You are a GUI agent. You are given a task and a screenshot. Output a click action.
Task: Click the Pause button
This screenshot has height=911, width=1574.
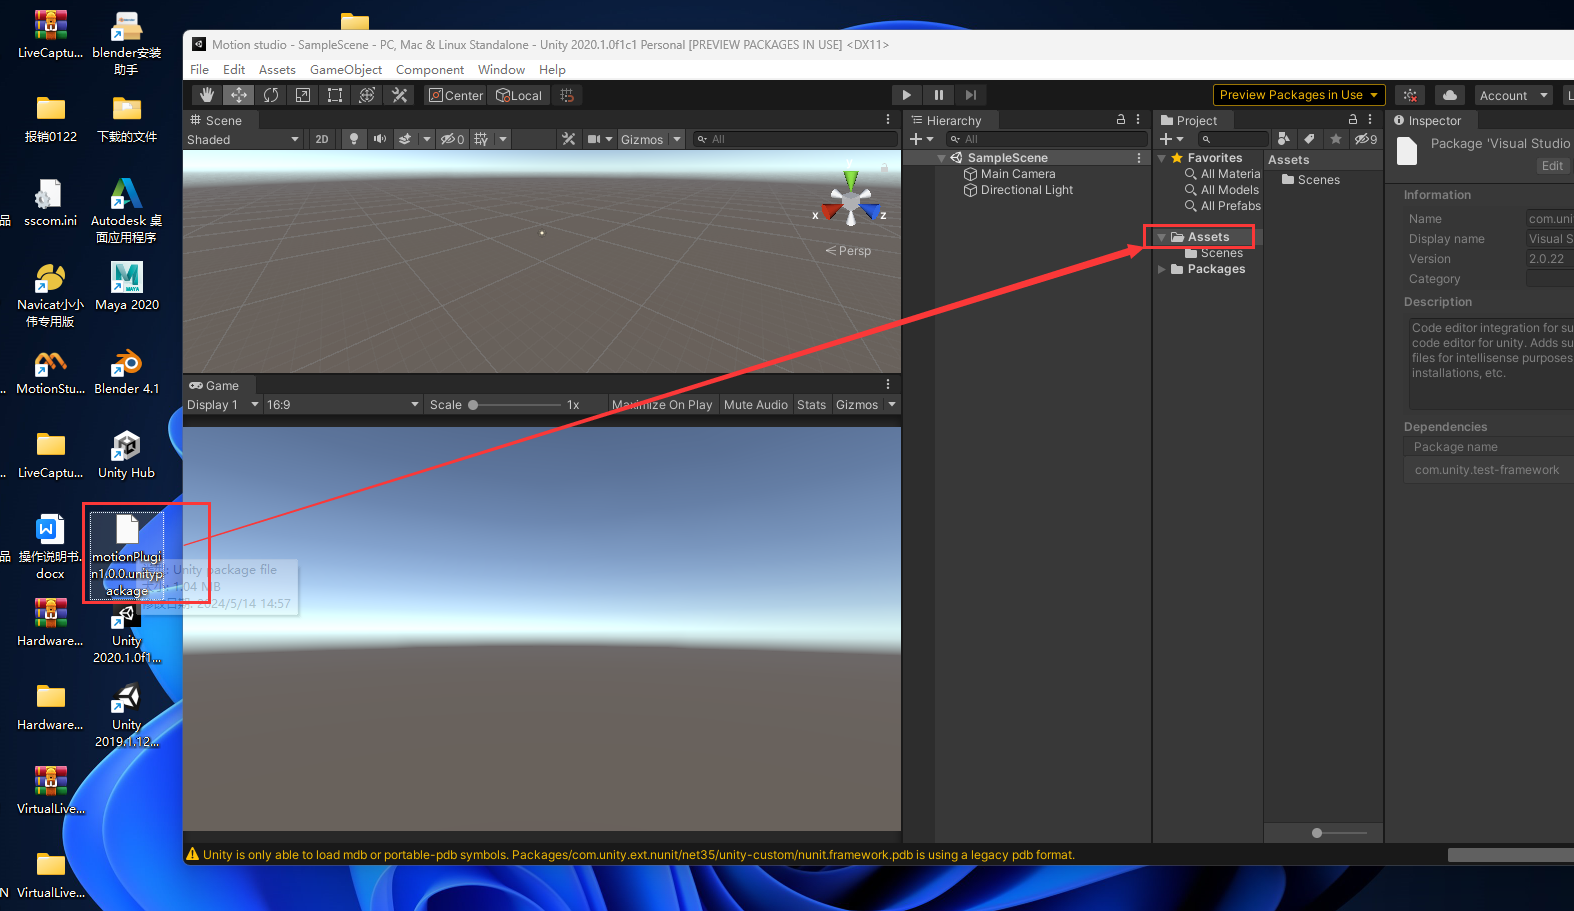click(938, 95)
